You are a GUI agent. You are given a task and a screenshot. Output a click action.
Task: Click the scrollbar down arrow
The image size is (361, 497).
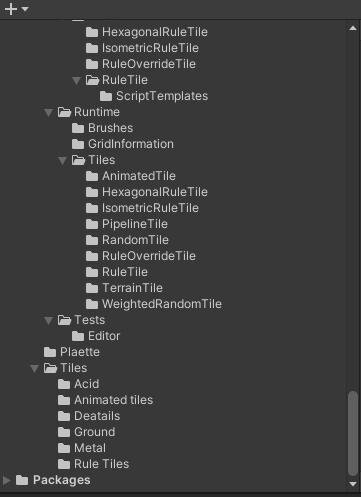pos(353,484)
